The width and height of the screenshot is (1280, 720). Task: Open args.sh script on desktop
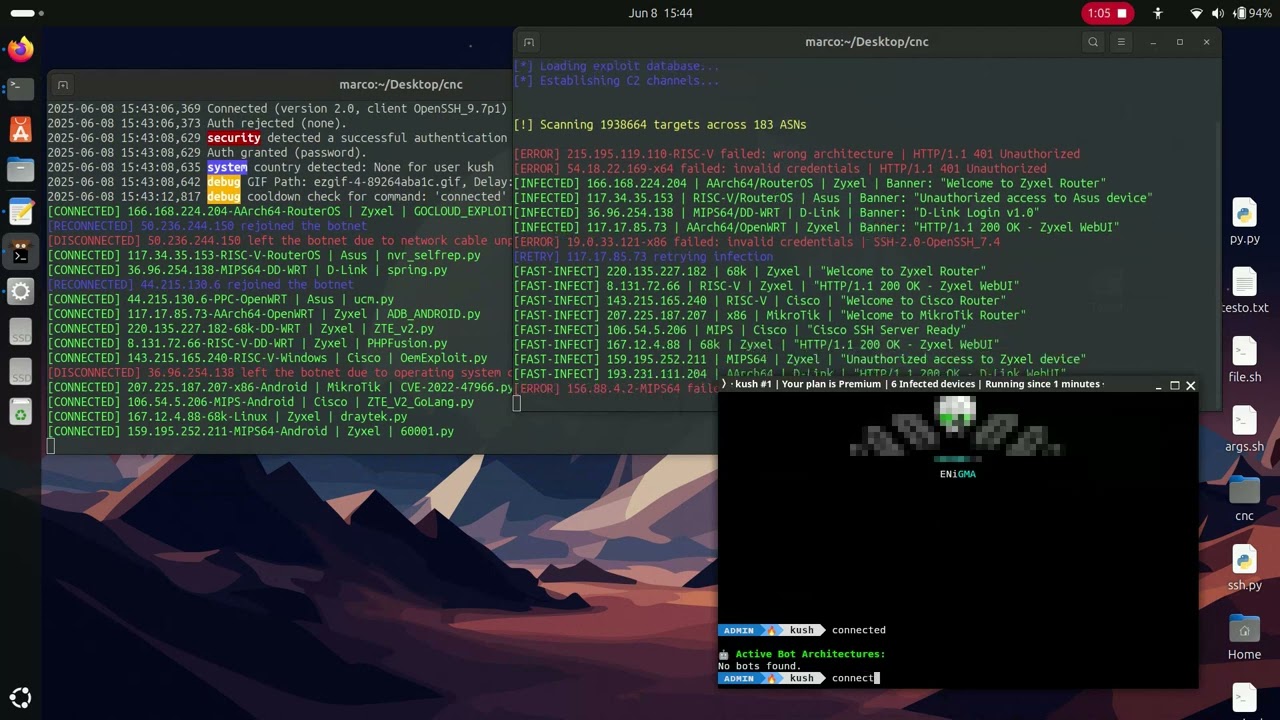click(x=1244, y=429)
